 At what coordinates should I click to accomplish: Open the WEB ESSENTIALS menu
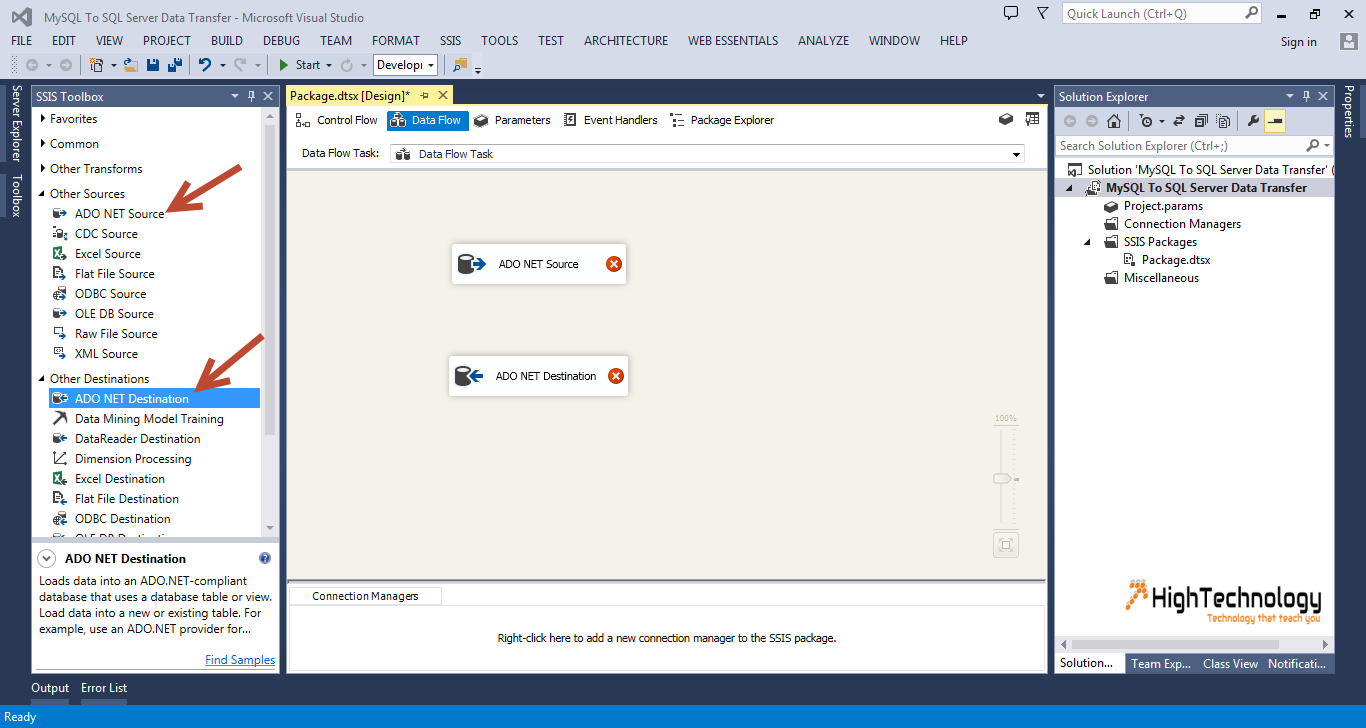click(733, 41)
